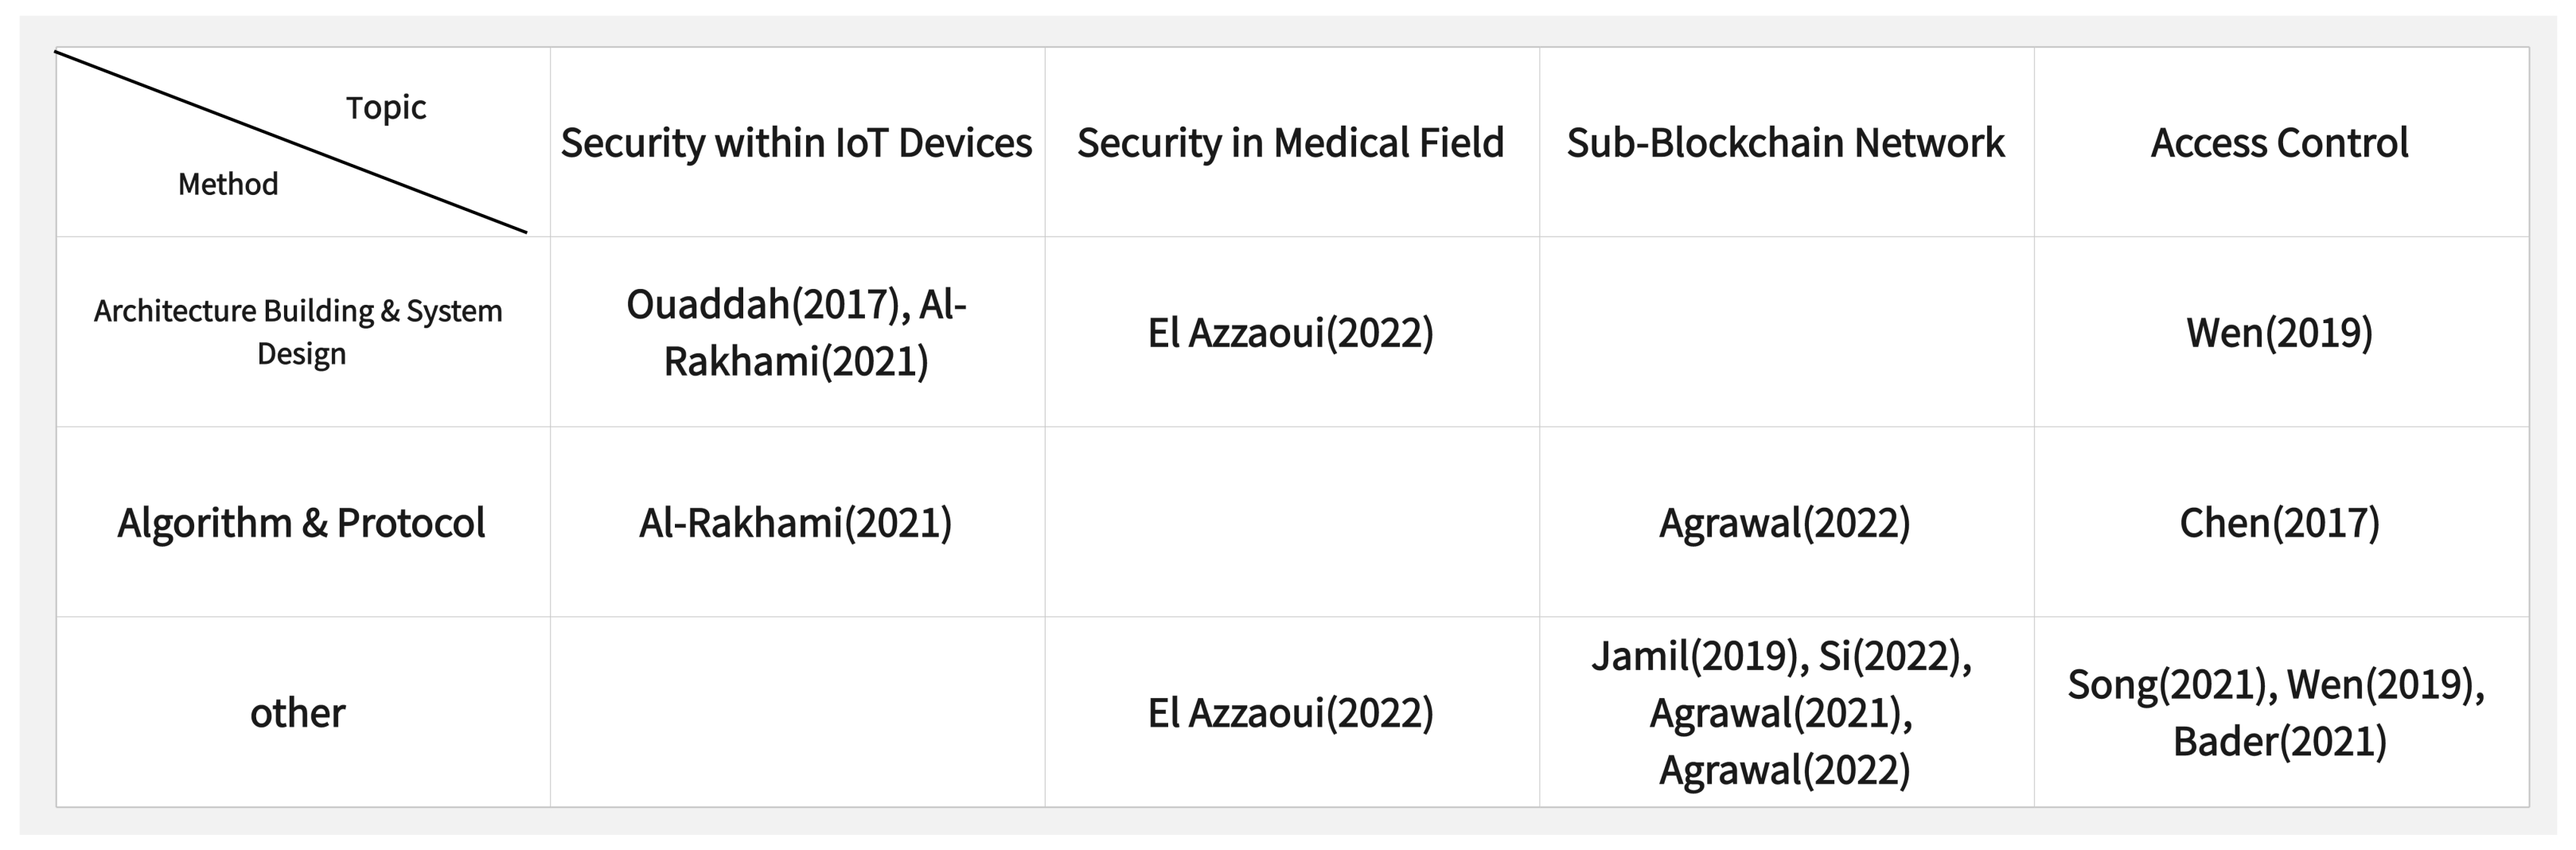The height and width of the screenshot is (850, 2576).
Task: Select Al-Rakhami(2021) in the Algorithm & Protocol row
Action: coord(796,522)
